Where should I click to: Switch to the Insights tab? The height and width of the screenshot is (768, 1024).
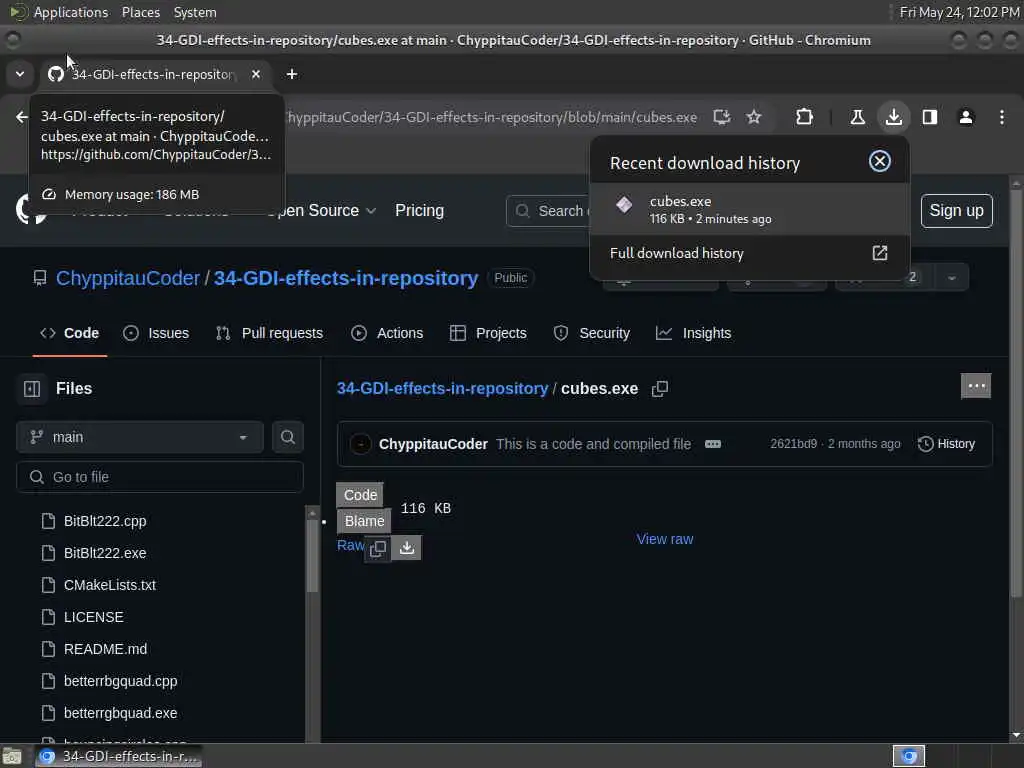coord(694,333)
